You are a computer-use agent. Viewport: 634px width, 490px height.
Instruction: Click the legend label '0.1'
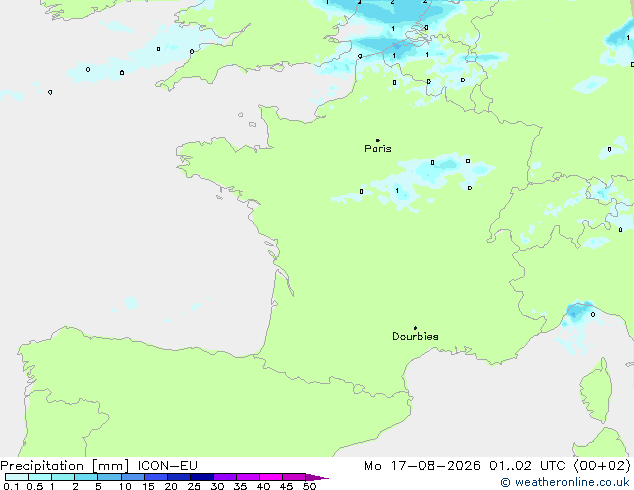pyautogui.click(x=11, y=486)
